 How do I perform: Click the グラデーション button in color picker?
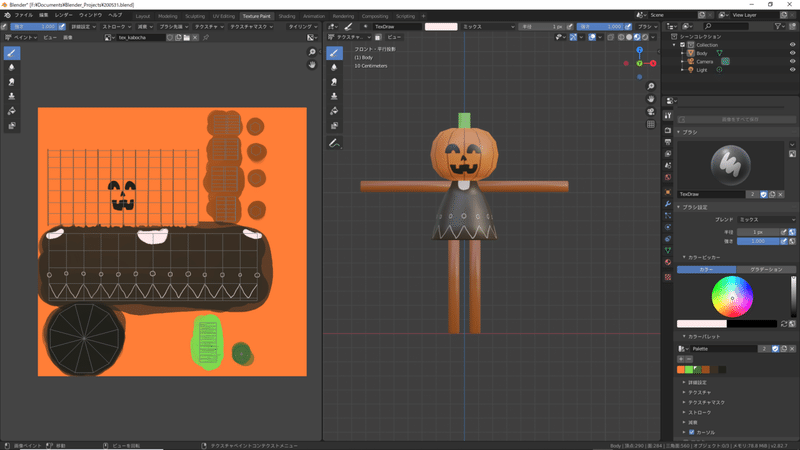[x=765, y=269]
